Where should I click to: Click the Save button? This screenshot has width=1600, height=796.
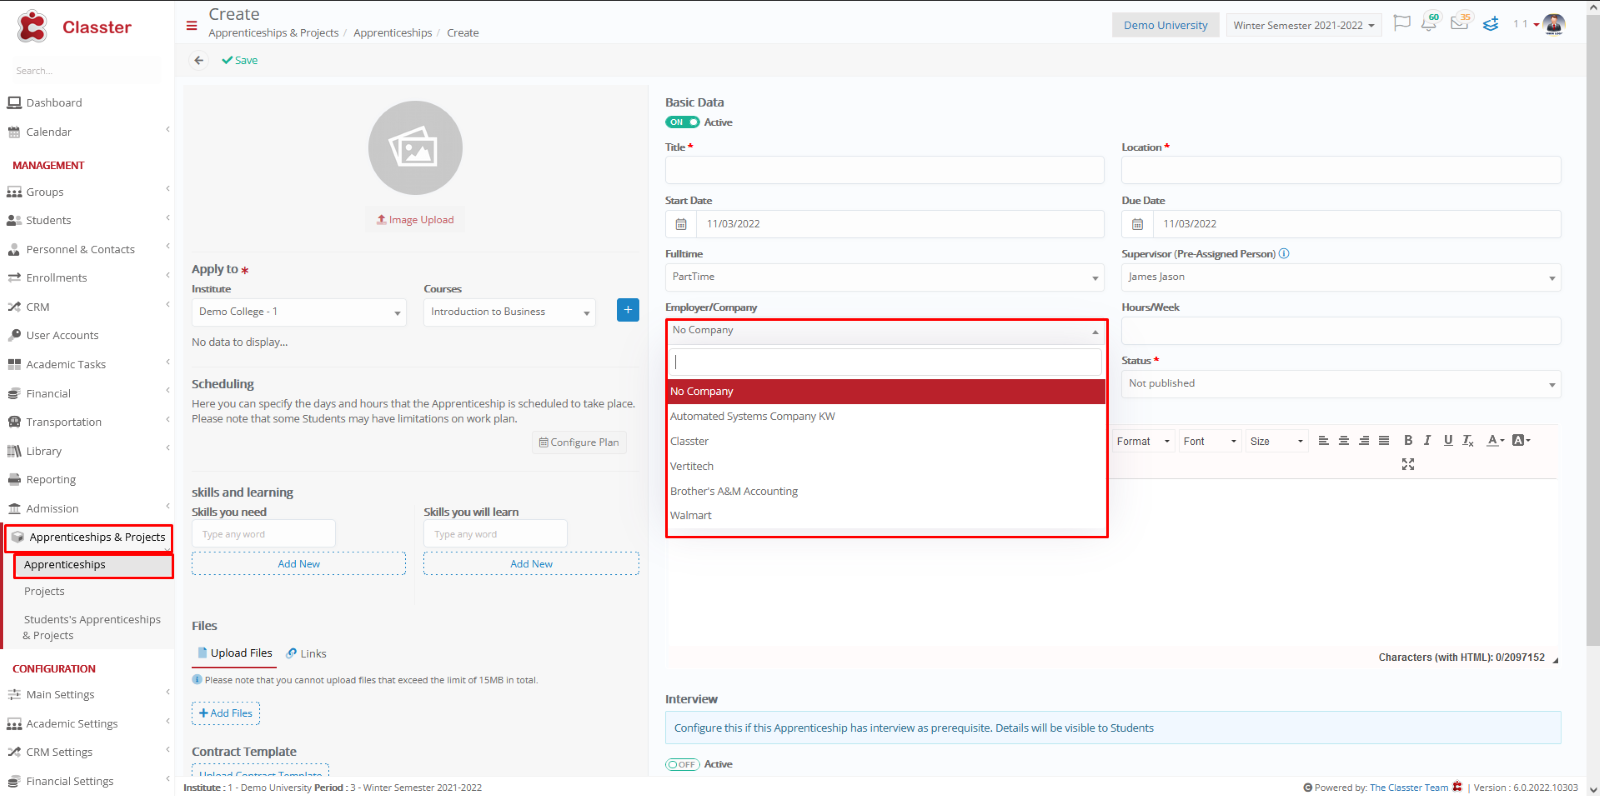[x=240, y=60]
